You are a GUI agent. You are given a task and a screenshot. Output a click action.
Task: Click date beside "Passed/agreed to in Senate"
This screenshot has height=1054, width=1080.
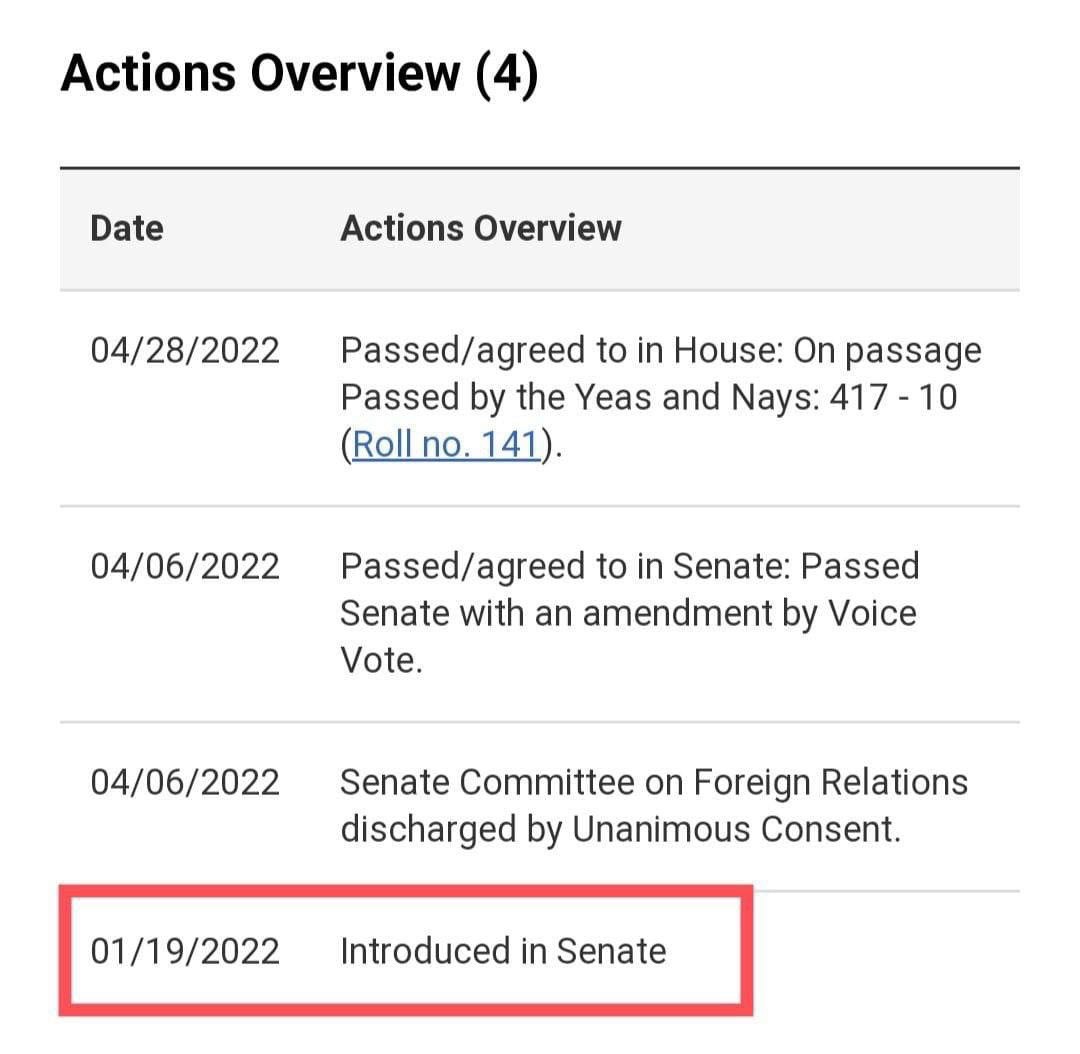coord(185,566)
